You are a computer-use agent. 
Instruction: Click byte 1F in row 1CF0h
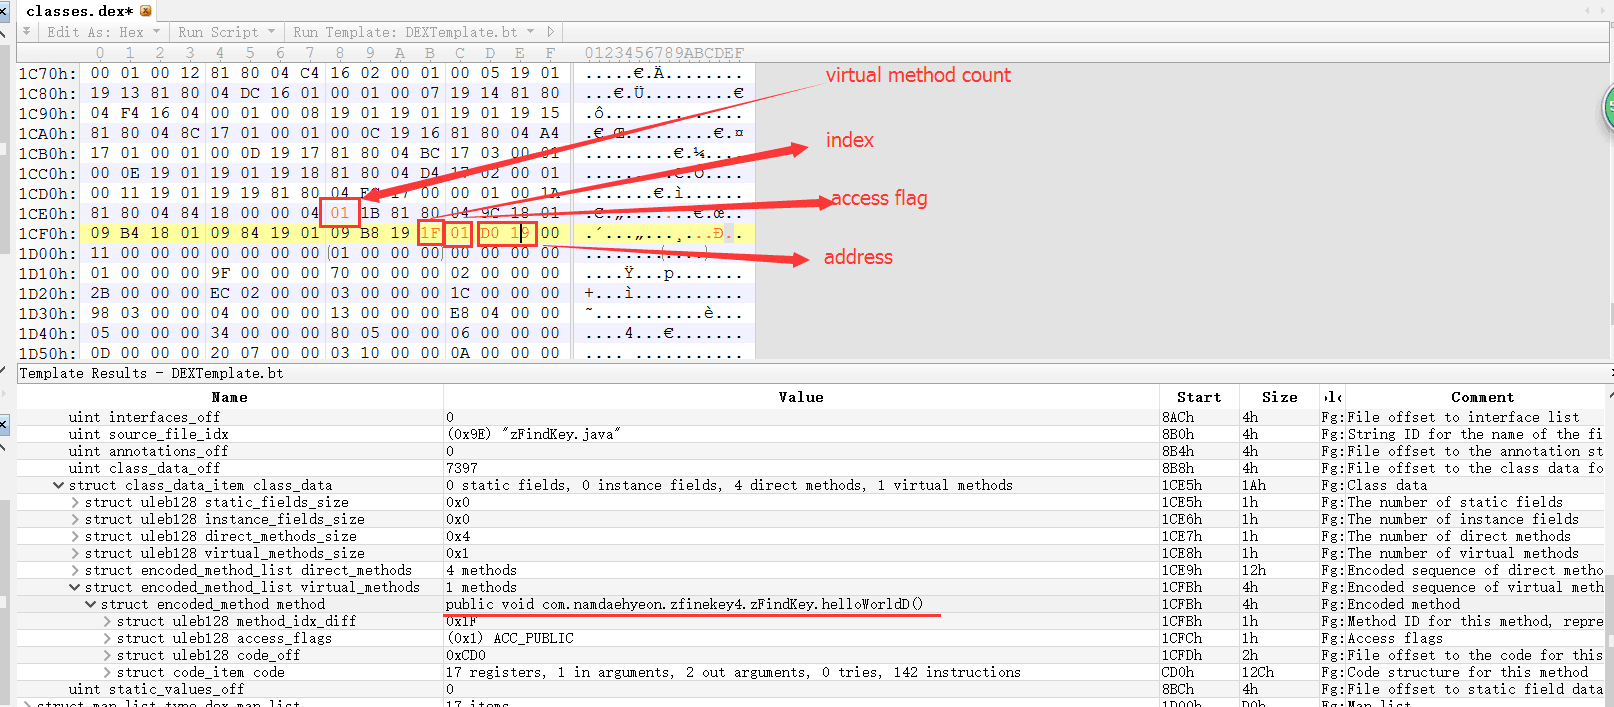click(430, 233)
